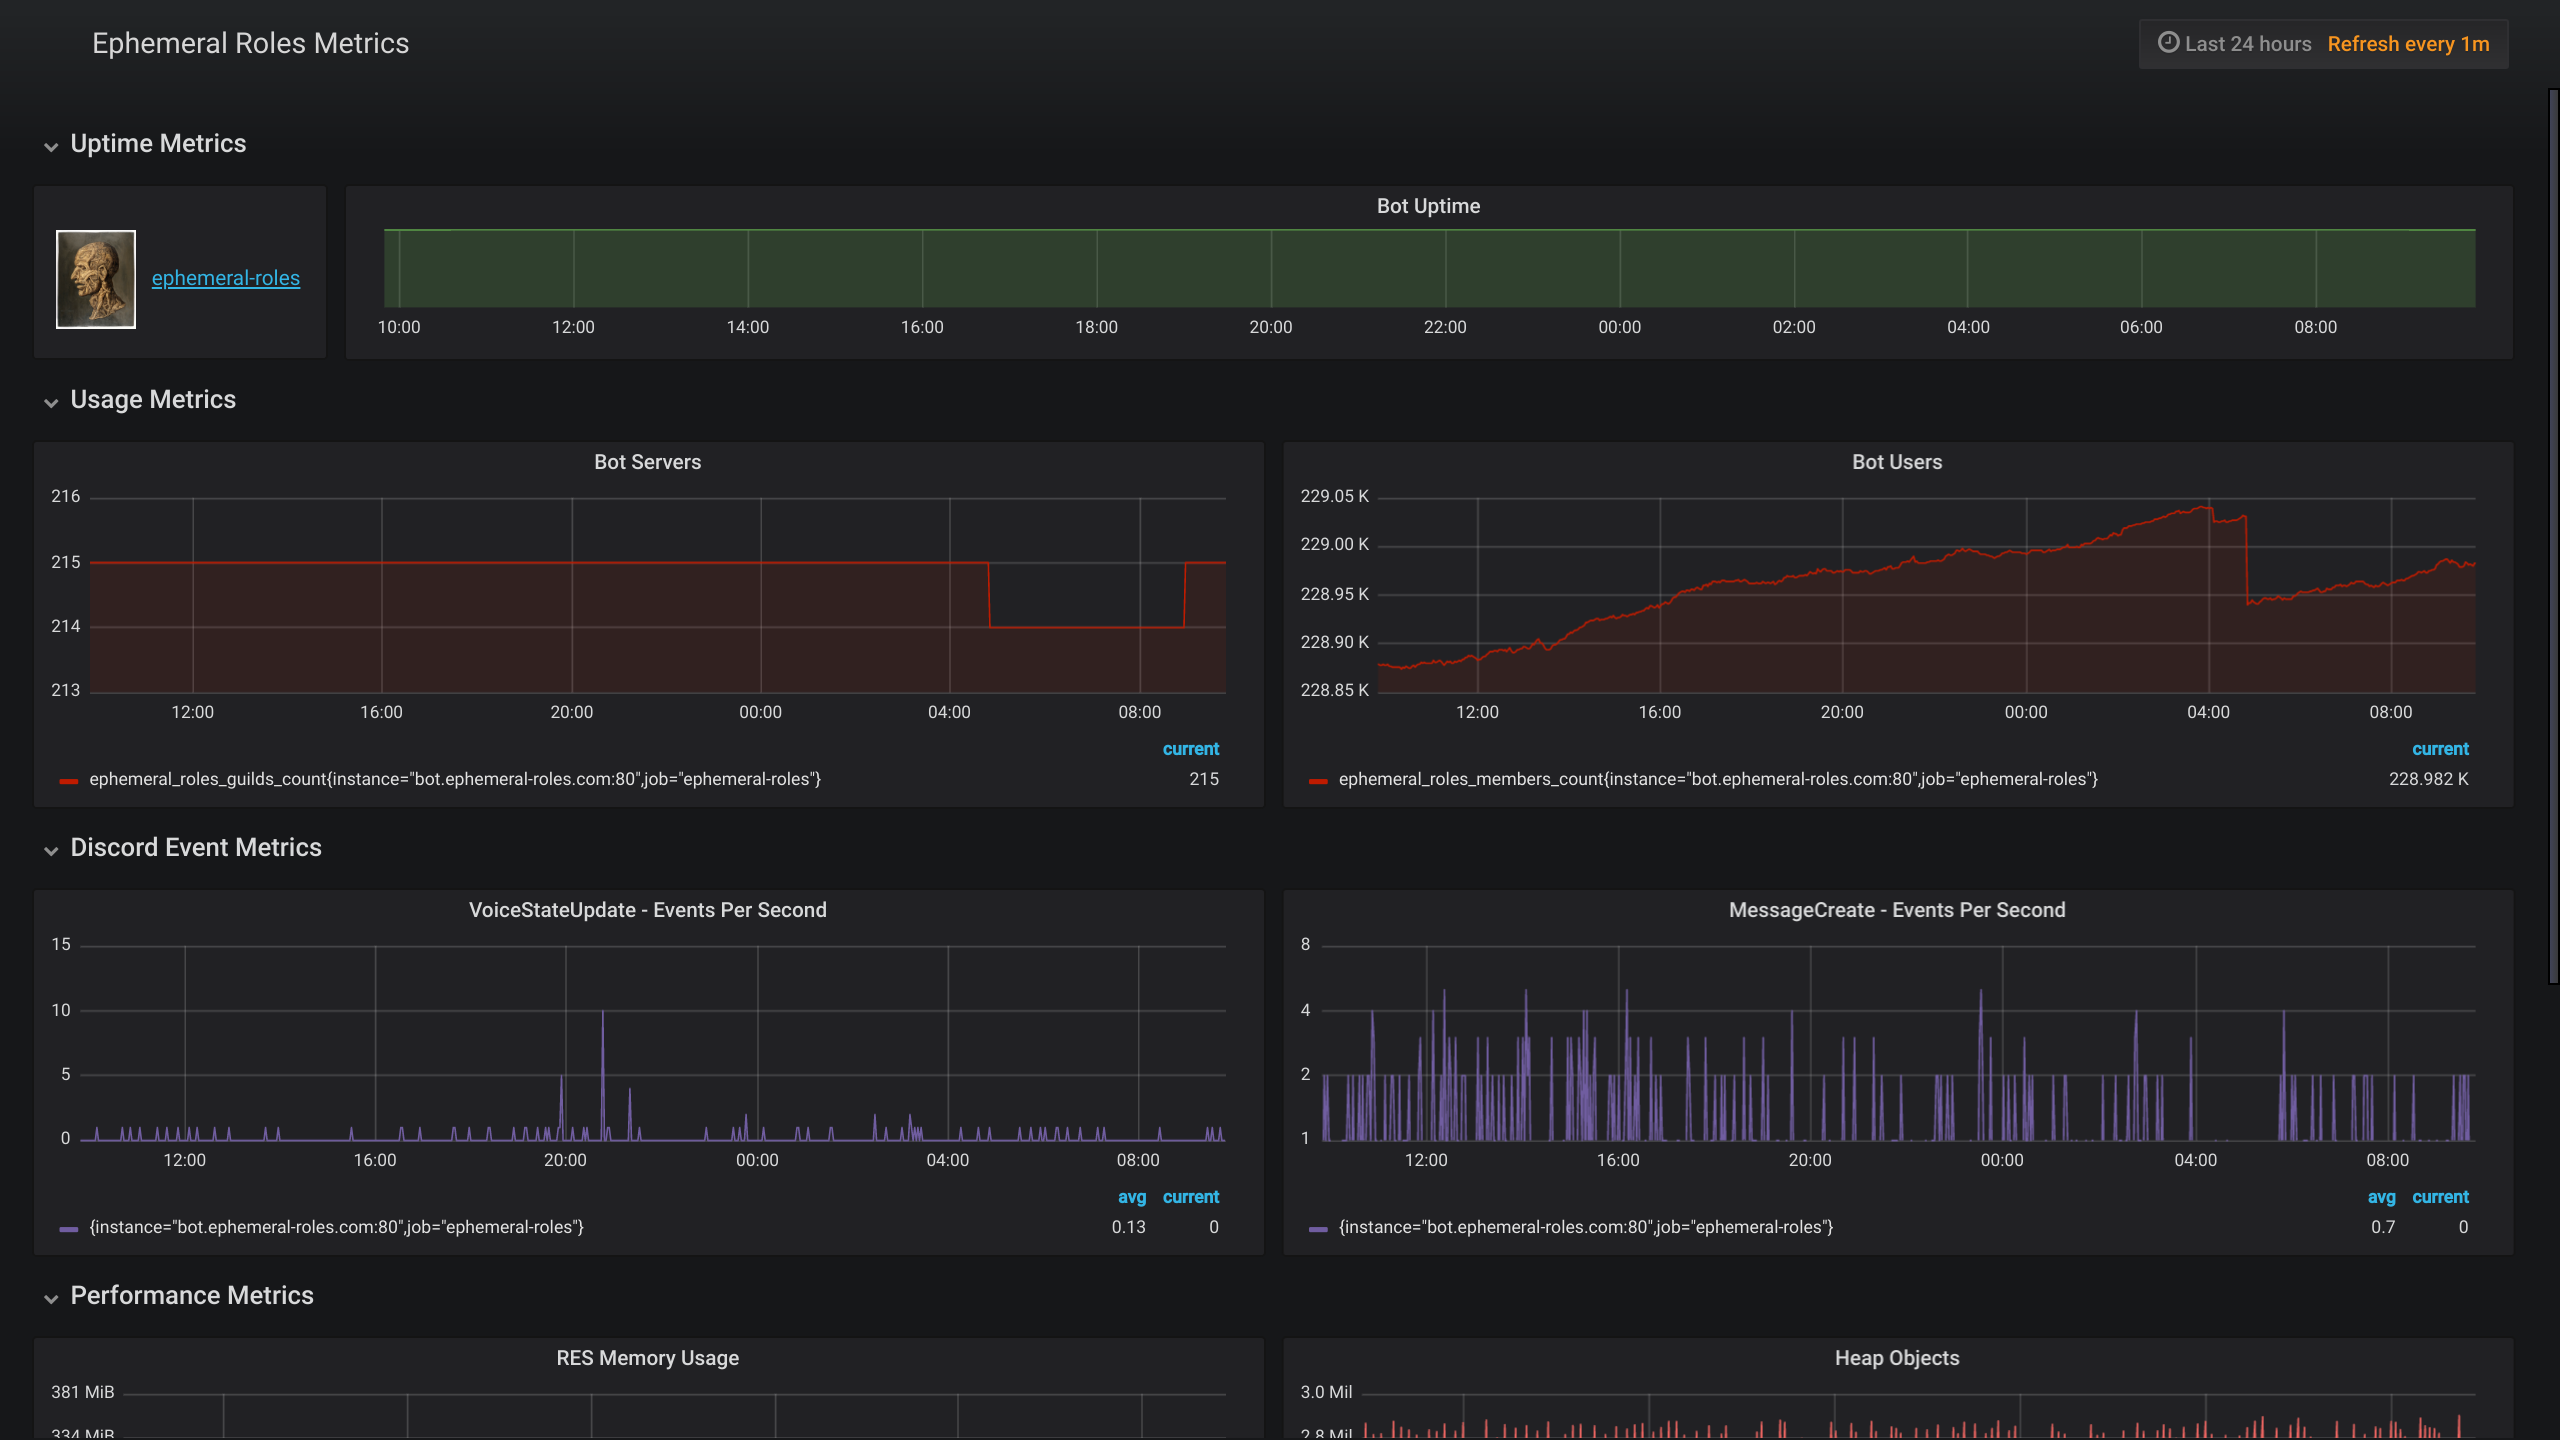Sort Bot Servers legend by current column
Image resolution: width=2560 pixels, height=1440 pixels.
click(1190, 749)
